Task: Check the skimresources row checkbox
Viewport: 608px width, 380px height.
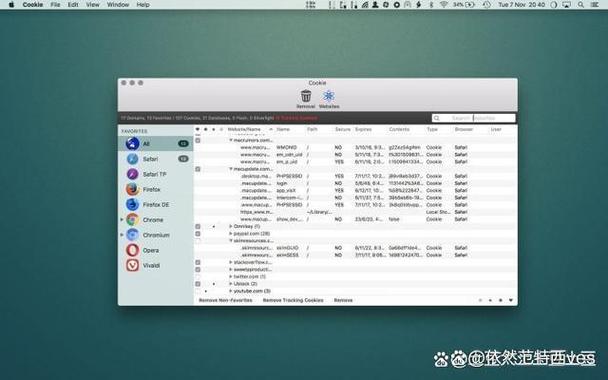Action: 198,241
